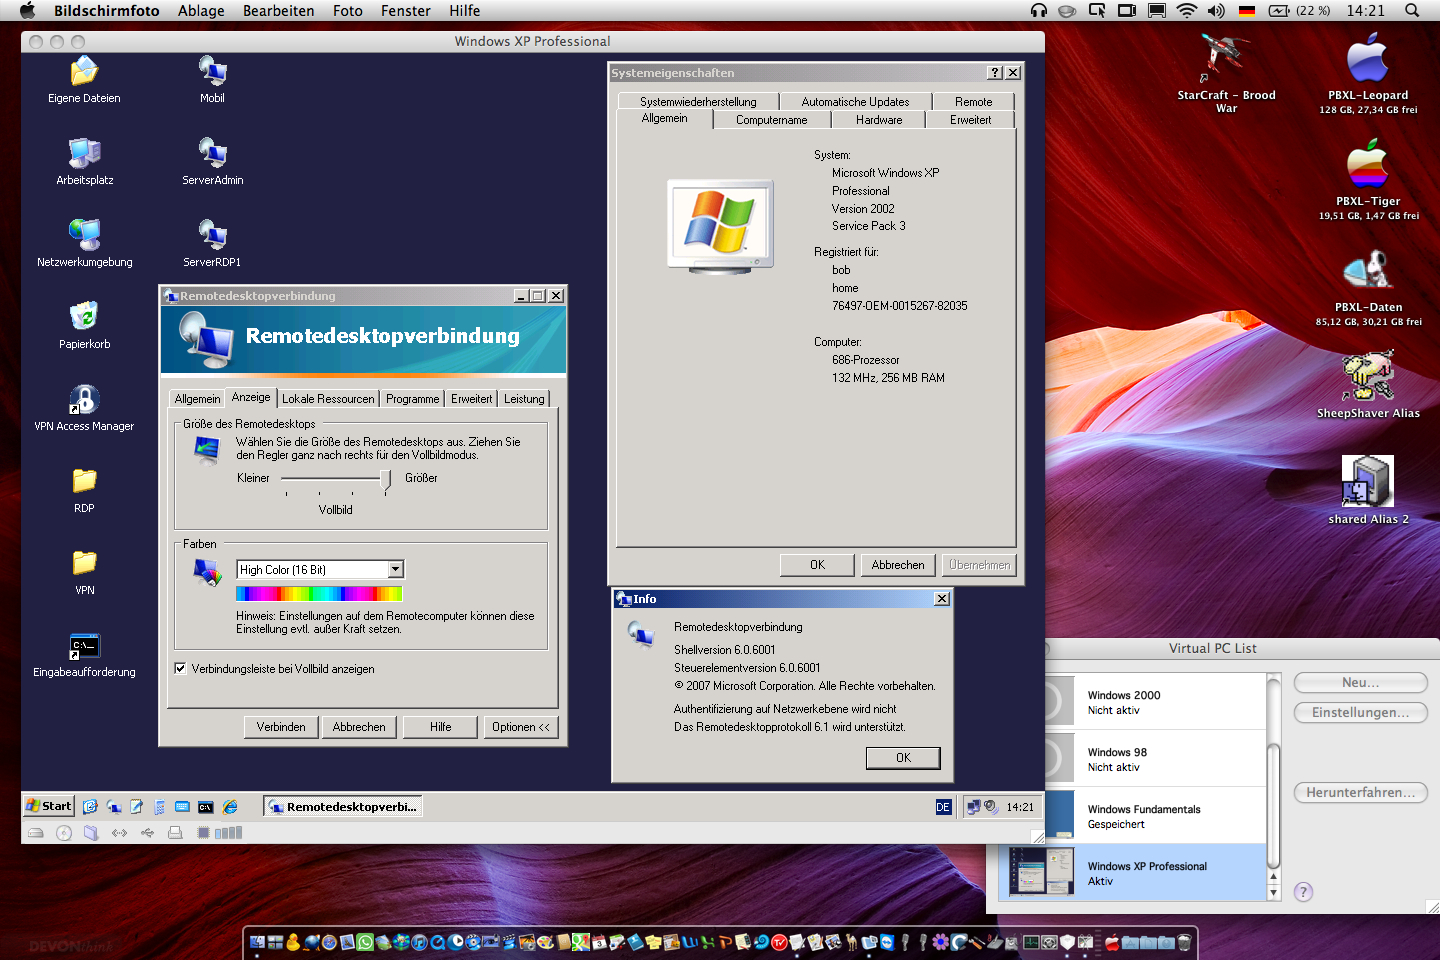Select the Mobil remote desktop shortcut
The width and height of the screenshot is (1440, 960).
[x=212, y=80]
